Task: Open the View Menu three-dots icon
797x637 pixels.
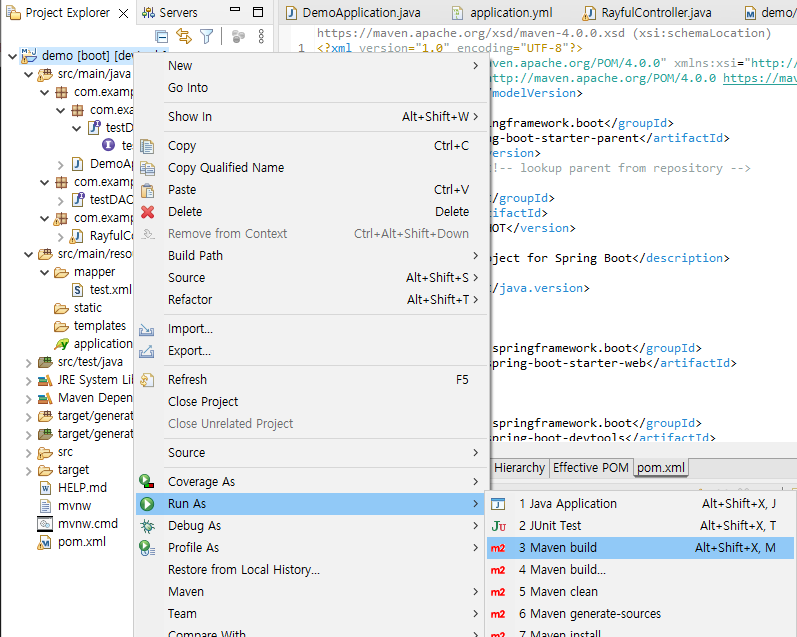Action: point(261,36)
